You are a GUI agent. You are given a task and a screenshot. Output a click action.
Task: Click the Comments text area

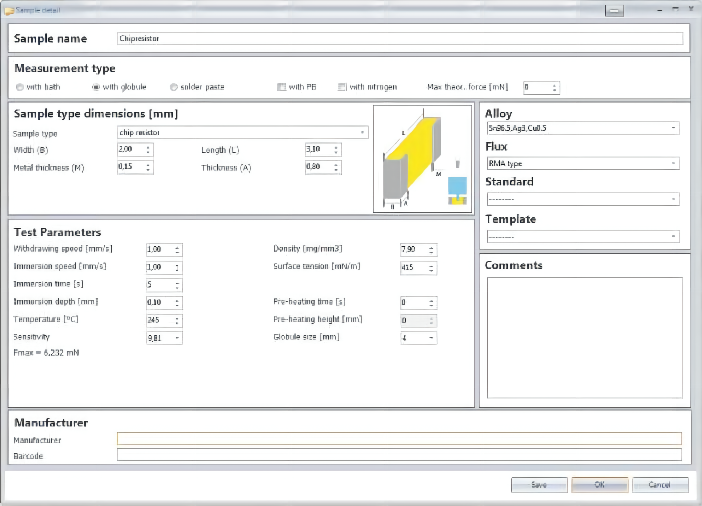point(584,338)
